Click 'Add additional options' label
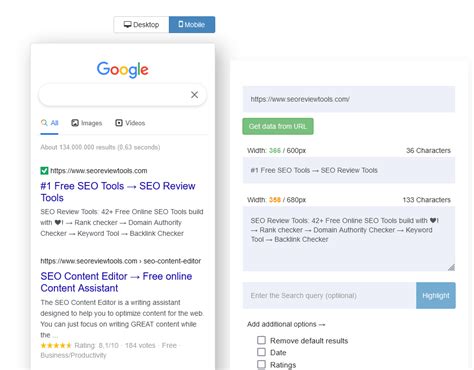The width and height of the screenshot is (474, 370). point(286,324)
